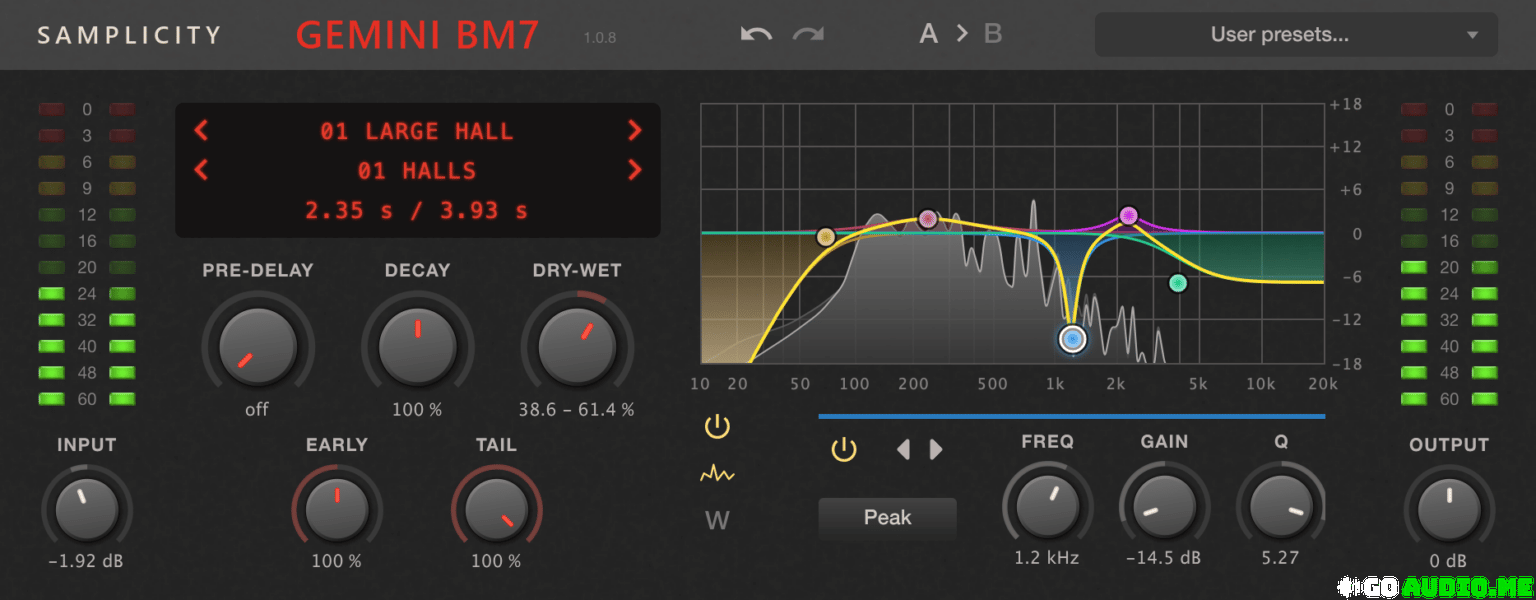Screen dimensions: 1536x600
Task: Click the GEMINI BM7 title logo
Action: [418, 35]
